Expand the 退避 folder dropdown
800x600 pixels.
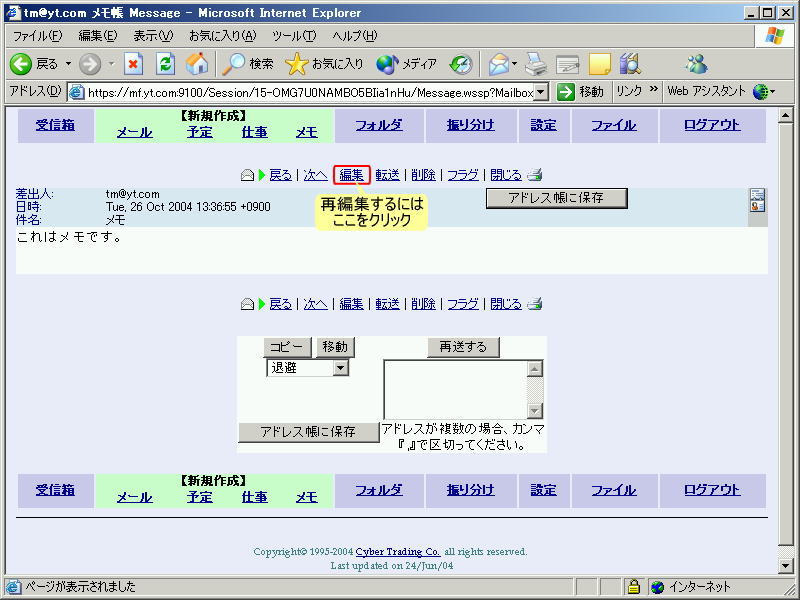tap(340, 368)
